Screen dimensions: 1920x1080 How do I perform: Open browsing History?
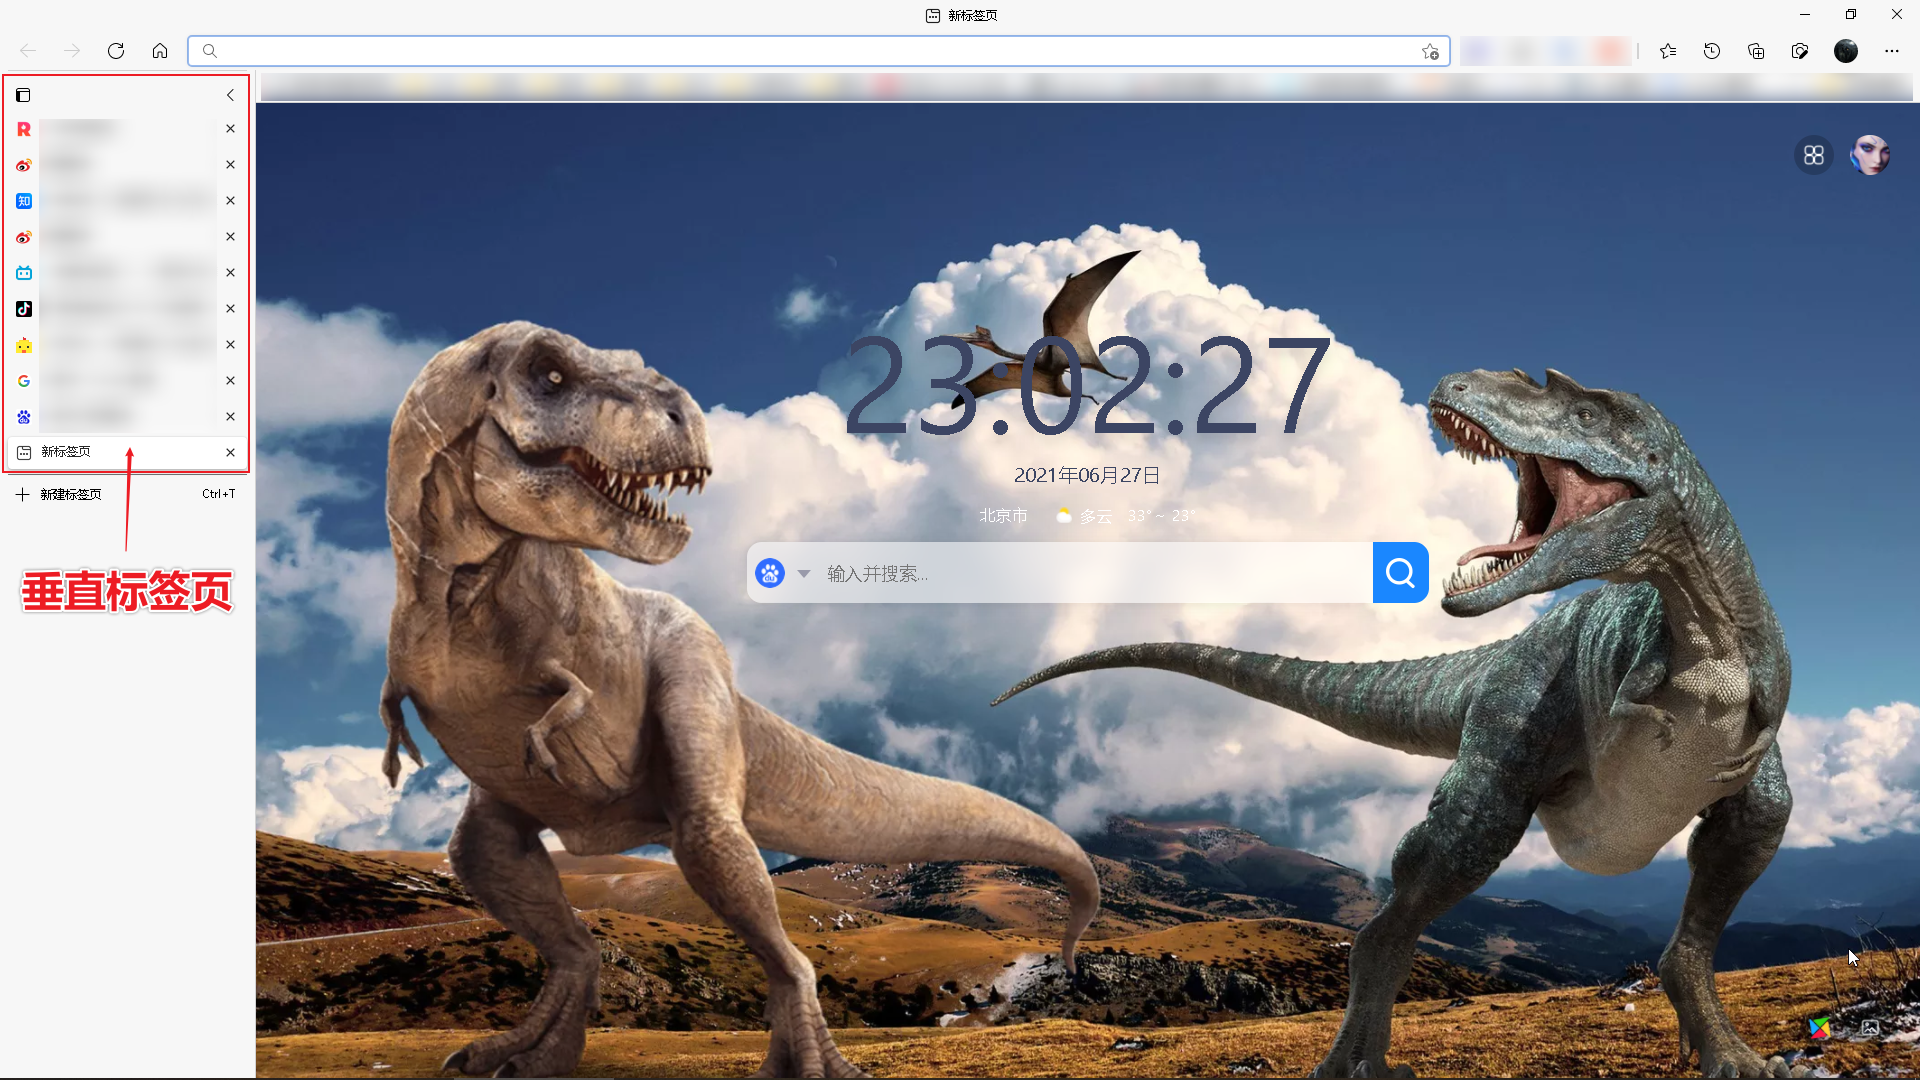point(1712,51)
